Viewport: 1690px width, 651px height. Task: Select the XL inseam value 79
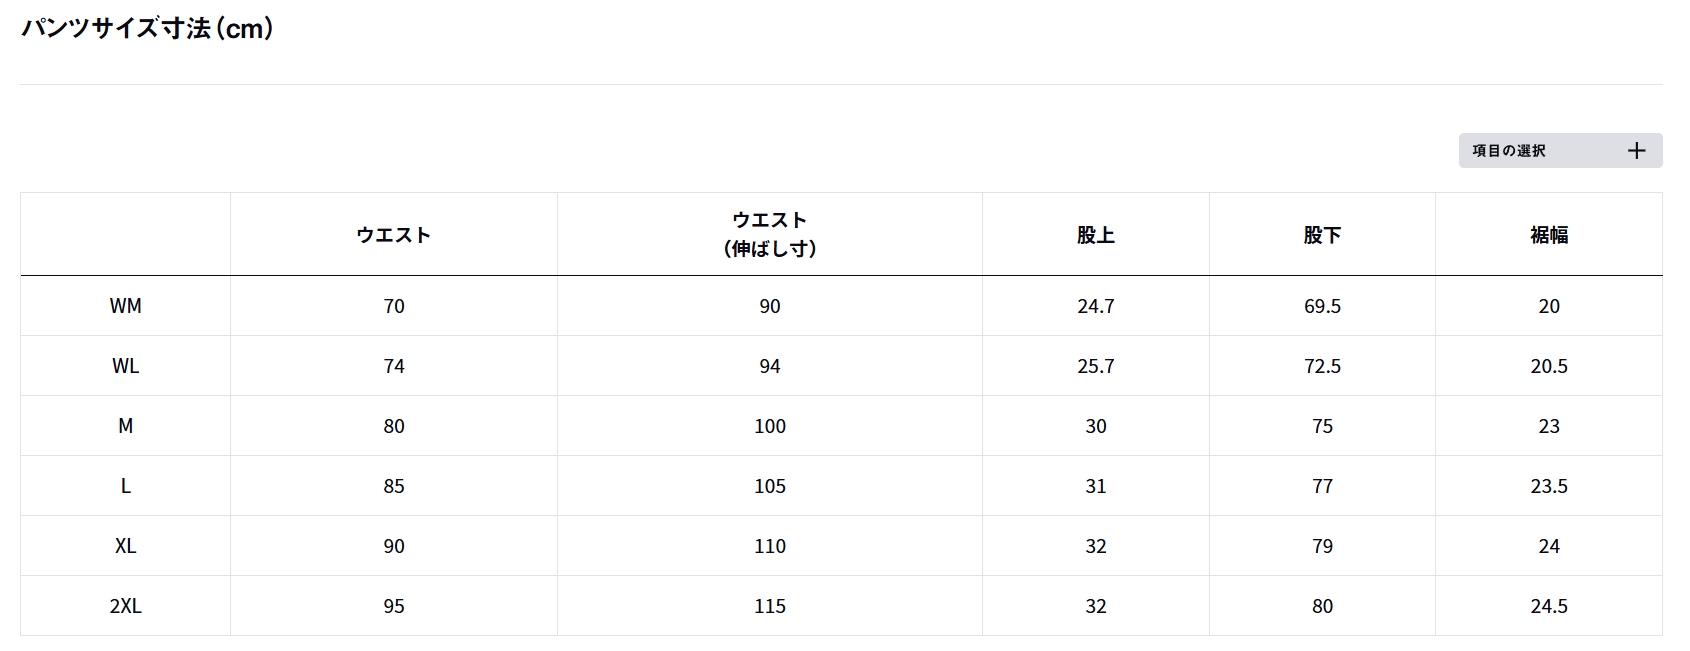pyautogui.click(x=1322, y=546)
